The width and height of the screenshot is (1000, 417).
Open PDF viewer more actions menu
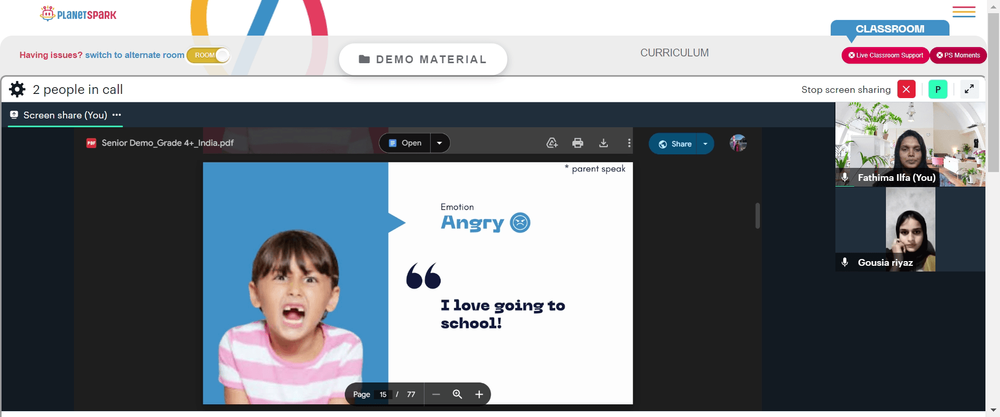[x=629, y=143]
